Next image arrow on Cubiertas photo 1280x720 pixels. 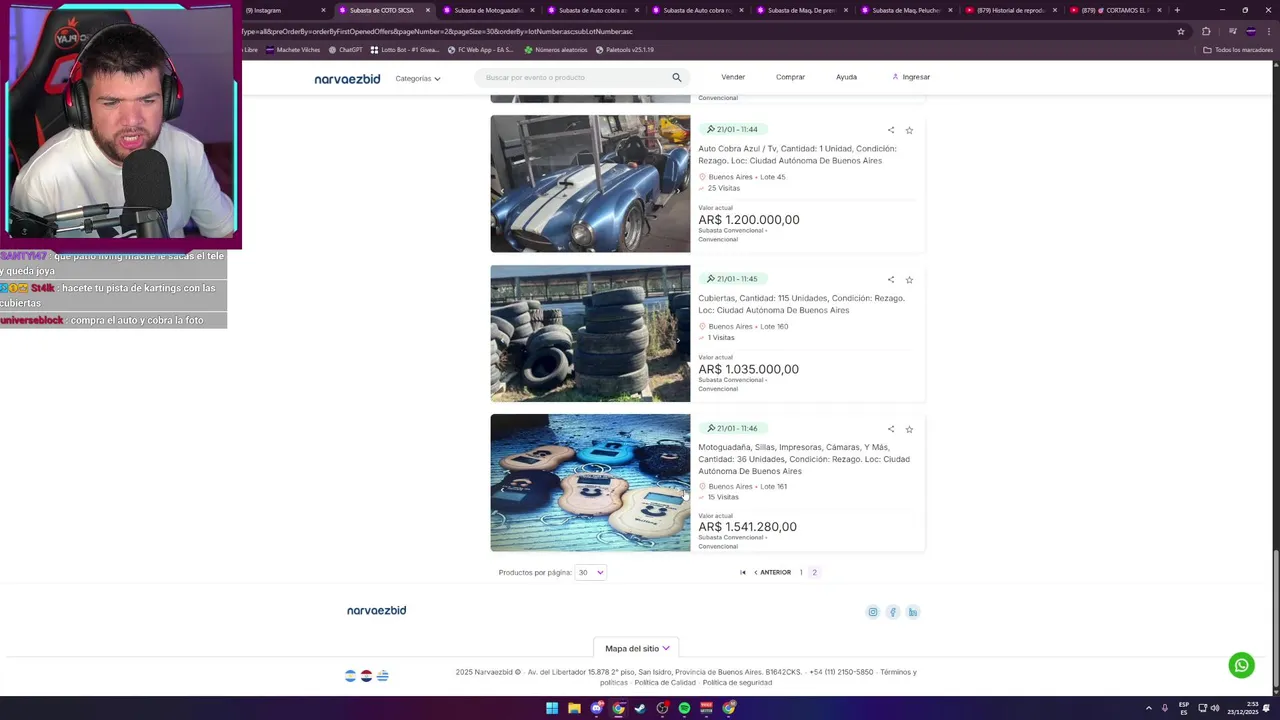[678, 341]
